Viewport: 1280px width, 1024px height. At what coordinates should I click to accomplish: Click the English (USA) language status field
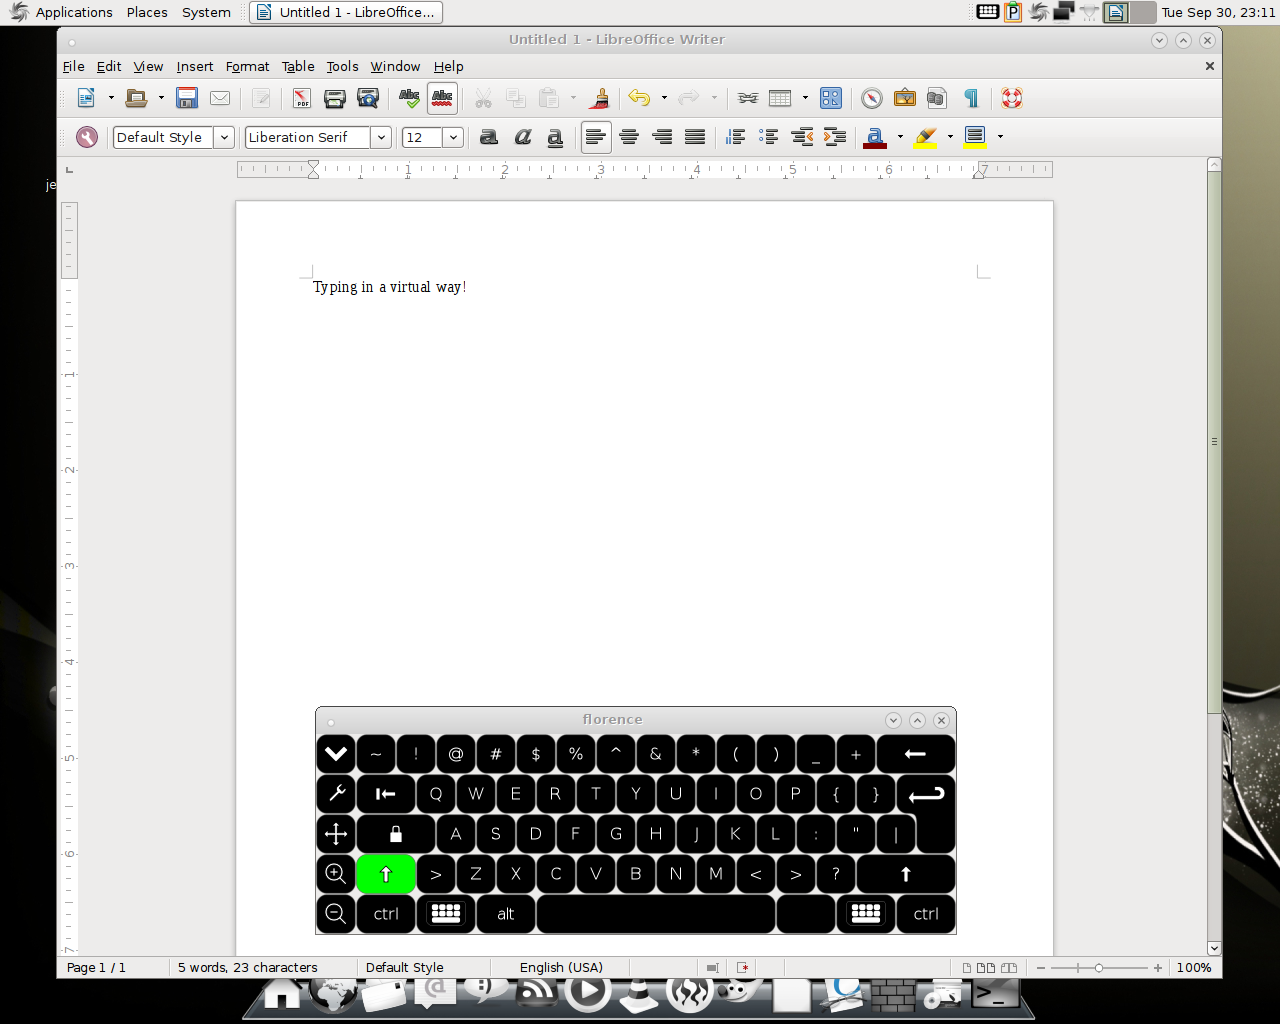point(561,967)
